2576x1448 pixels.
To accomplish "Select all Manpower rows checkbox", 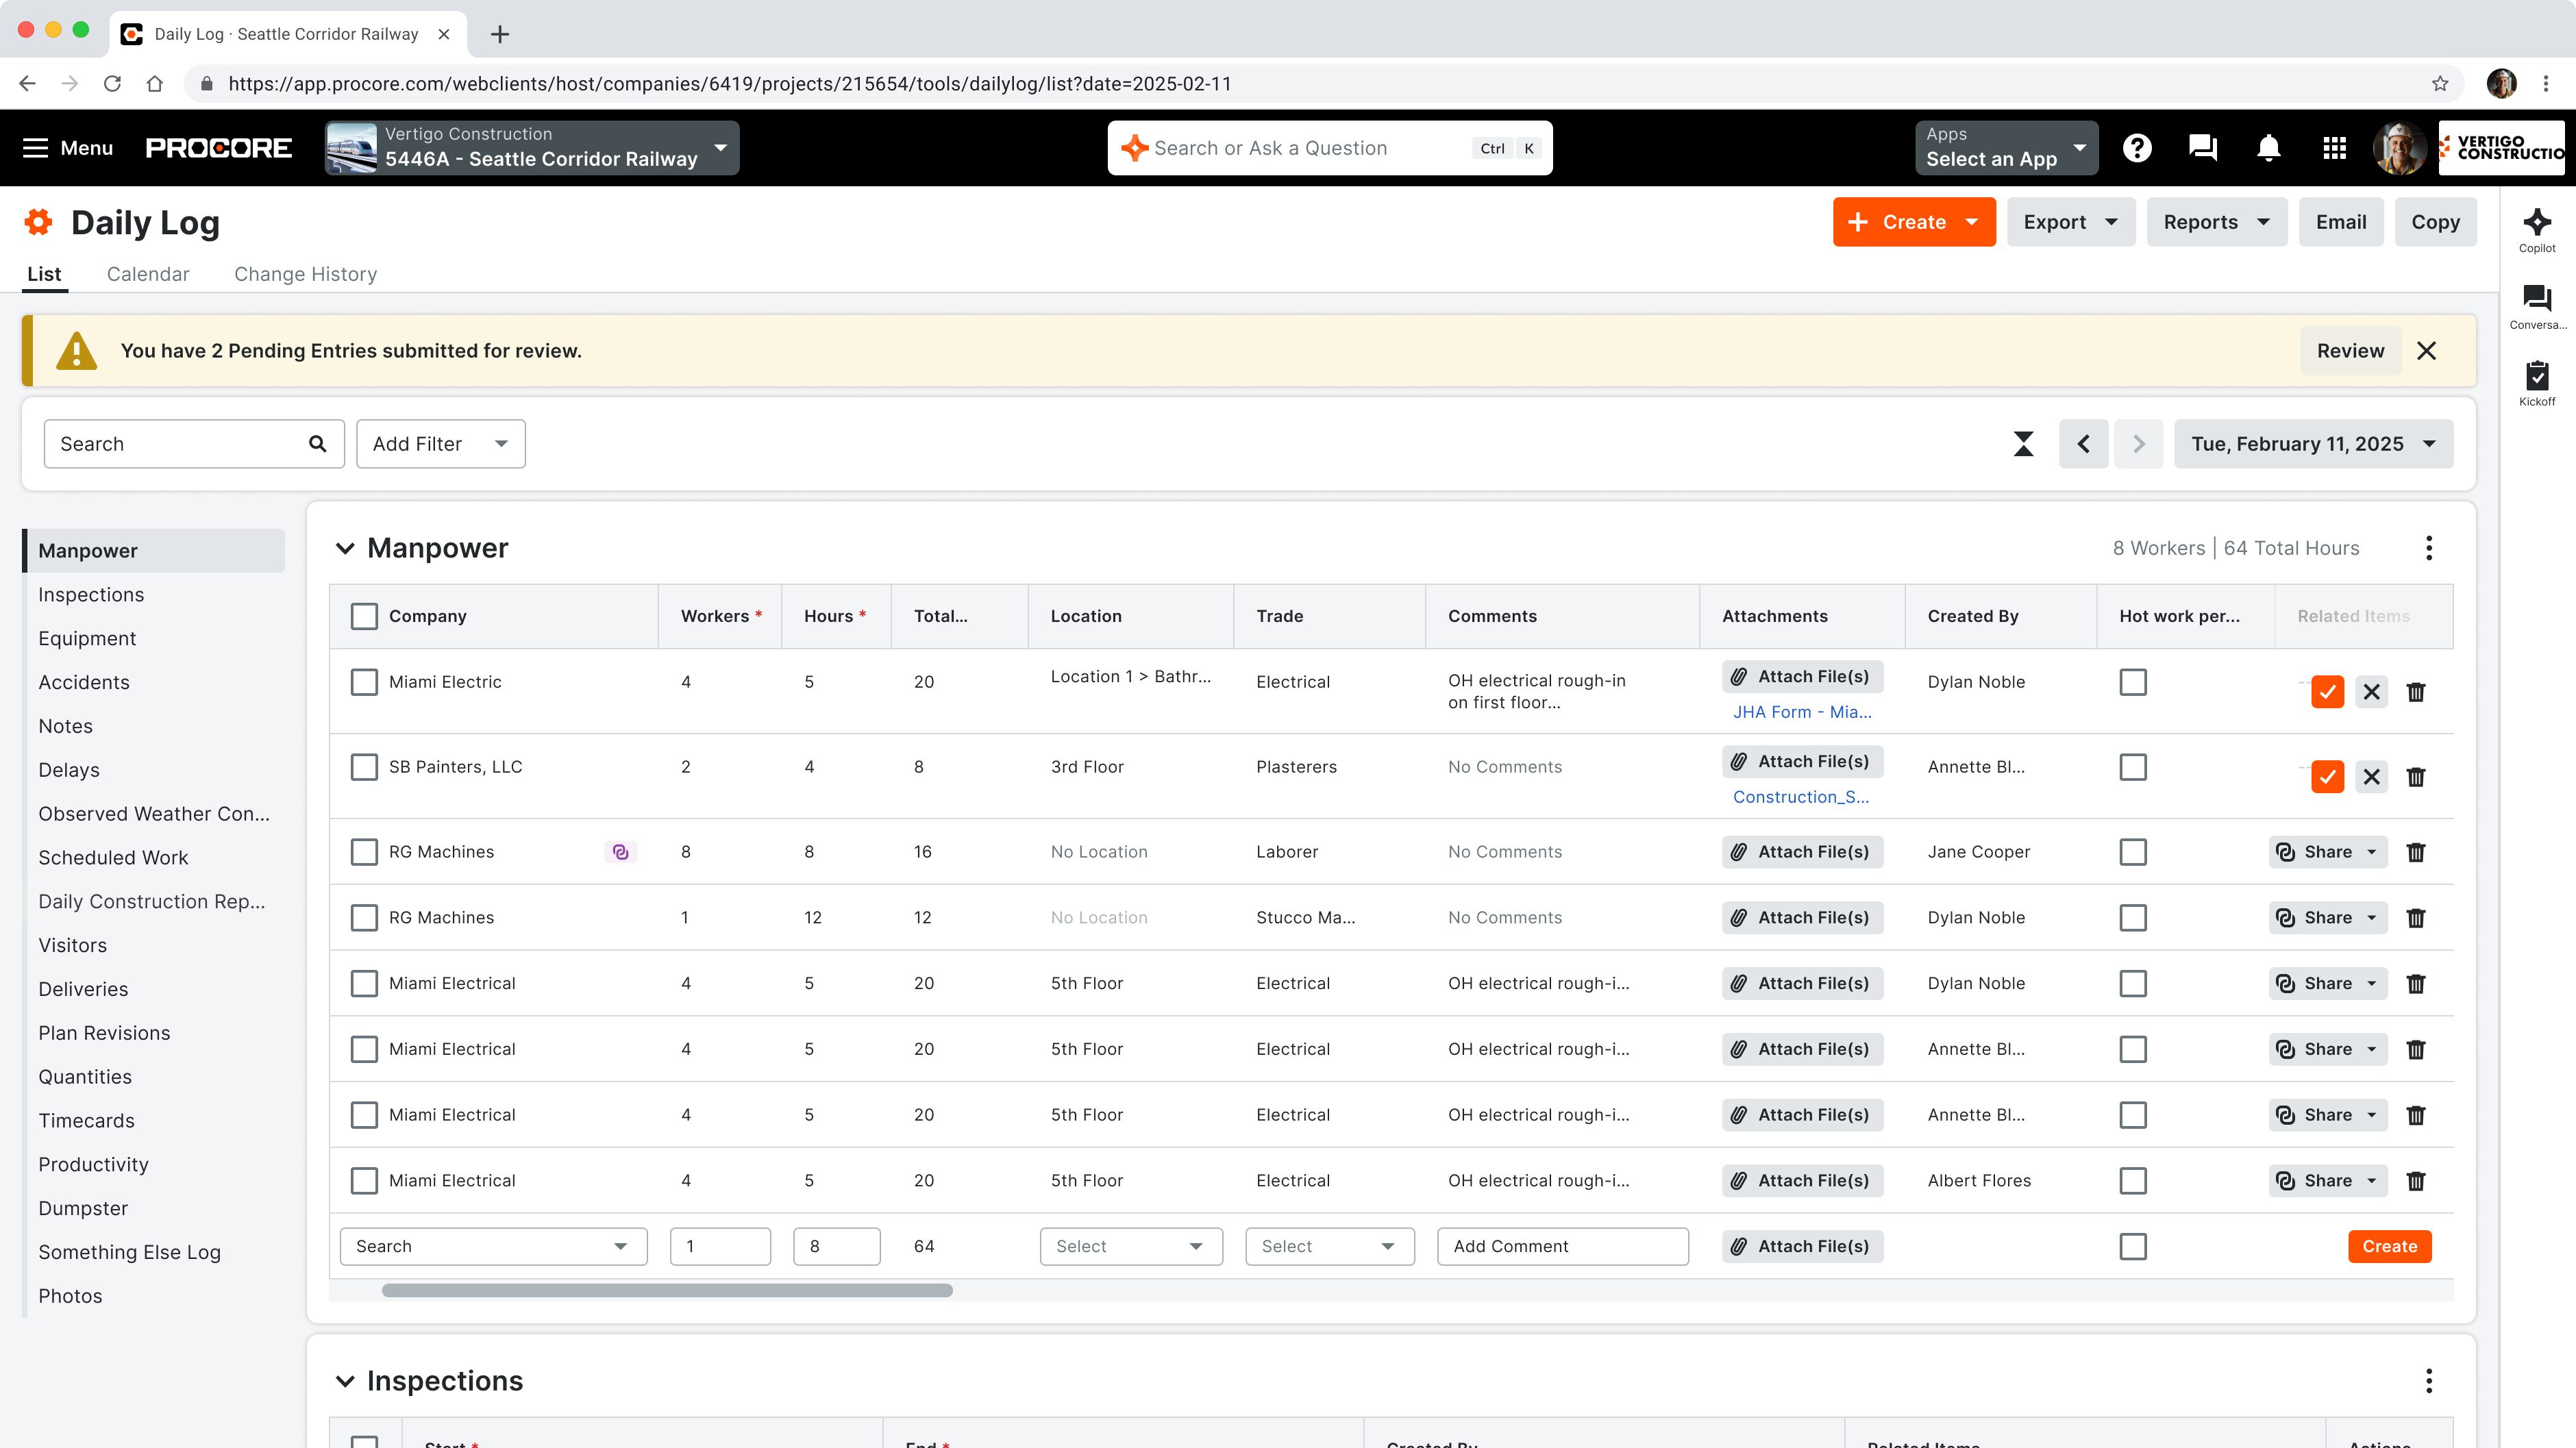I will (364, 616).
